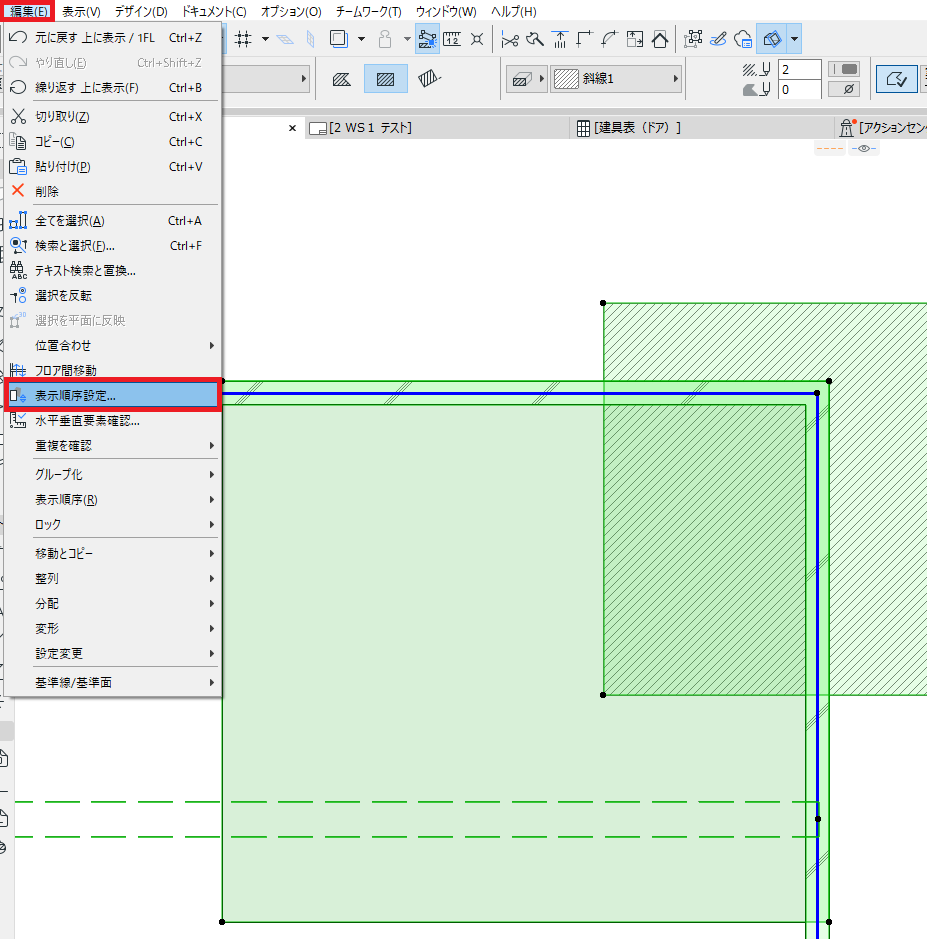Open the 斜線1 fill pattern dropdown
927x939 pixels.
click(x=616, y=79)
